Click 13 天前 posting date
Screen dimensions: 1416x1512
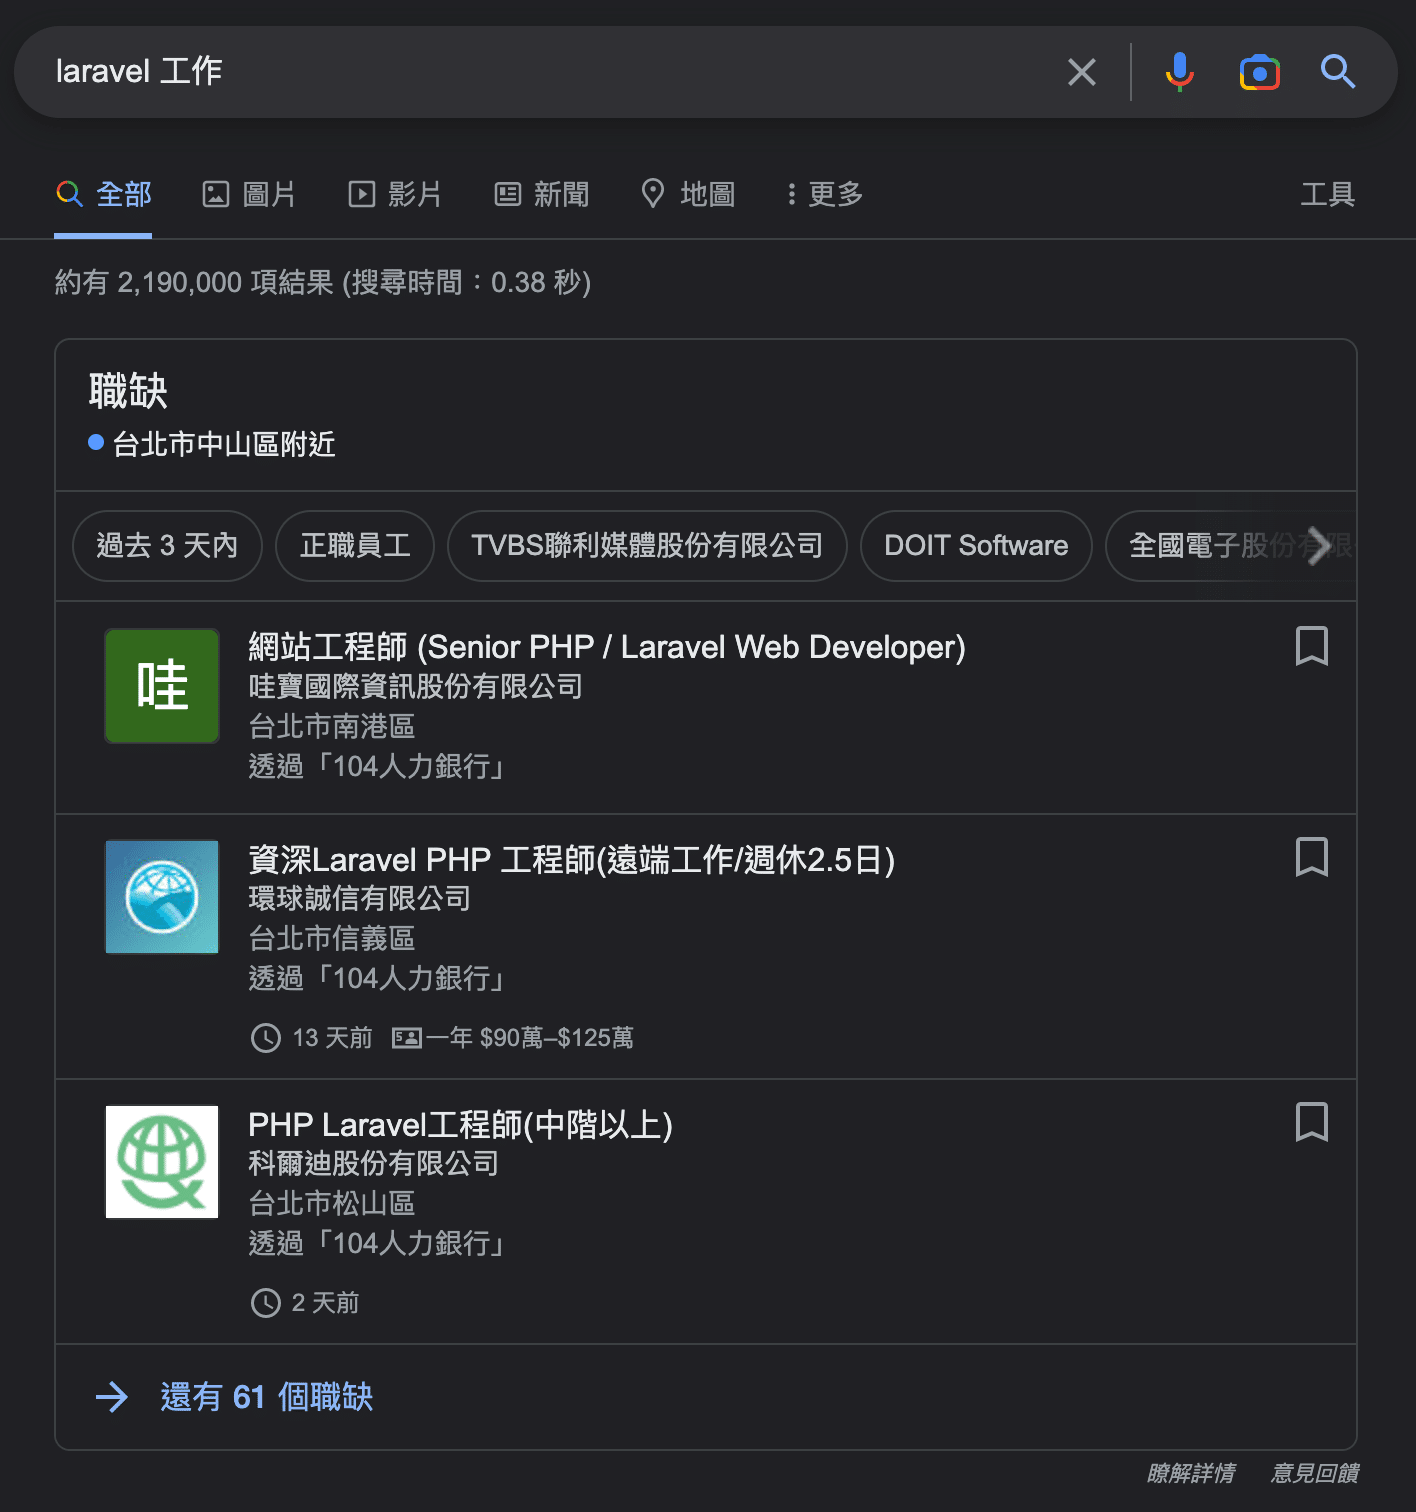click(x=331, y=1038)
